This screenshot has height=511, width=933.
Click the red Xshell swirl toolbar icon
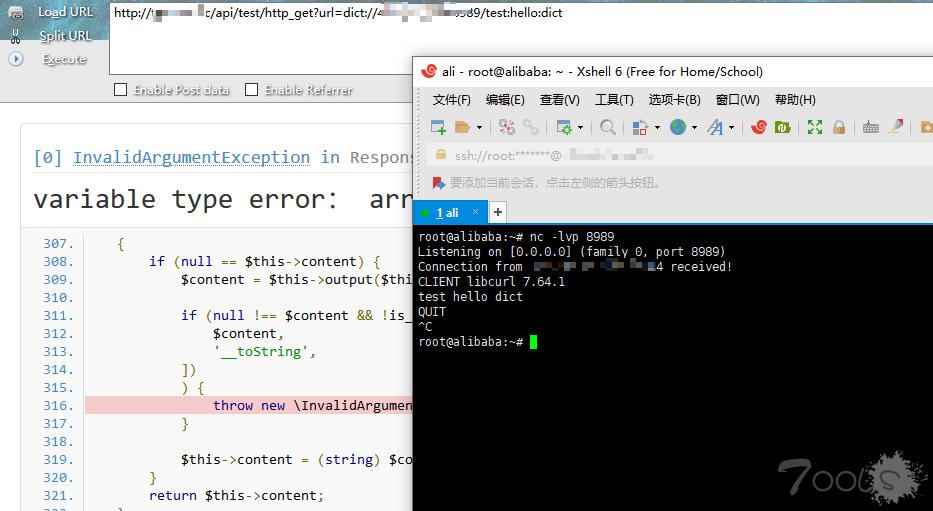coord(759,127)
